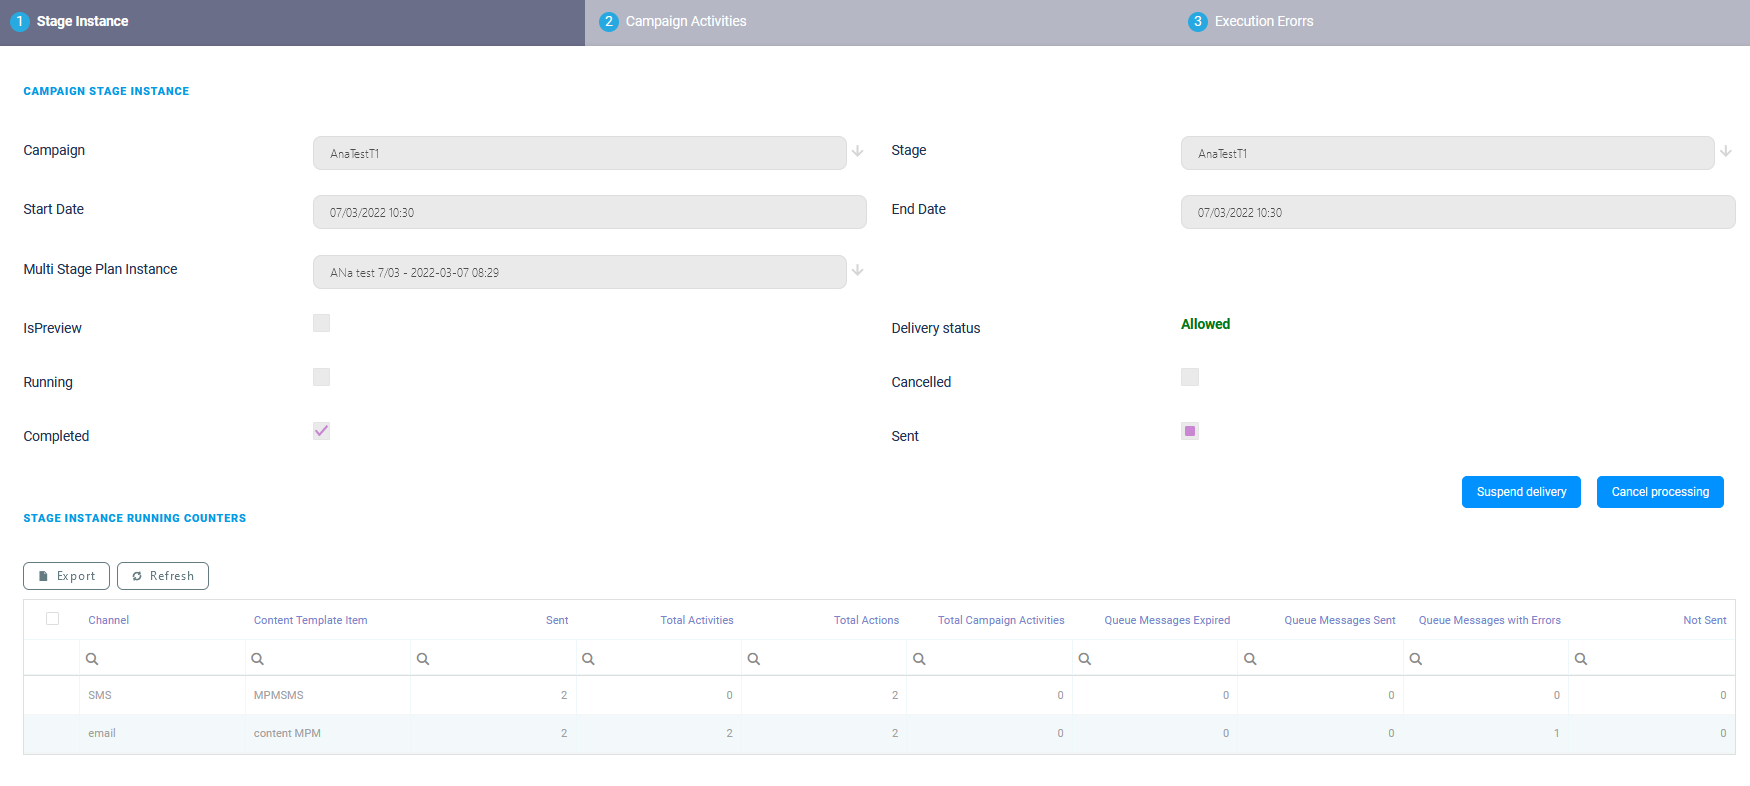Click search icon in Total Campaign Activities filter
1750x786 pixels.
tap(919, 659)
